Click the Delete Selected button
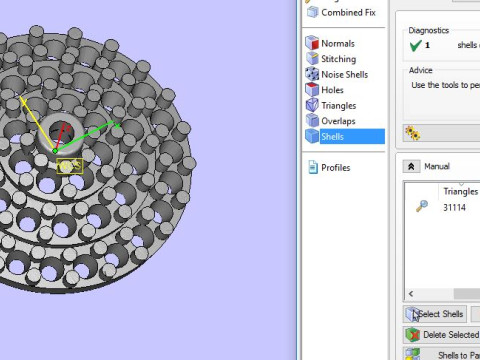The width and height of the screenshot is (480, 360). (442, 335)
